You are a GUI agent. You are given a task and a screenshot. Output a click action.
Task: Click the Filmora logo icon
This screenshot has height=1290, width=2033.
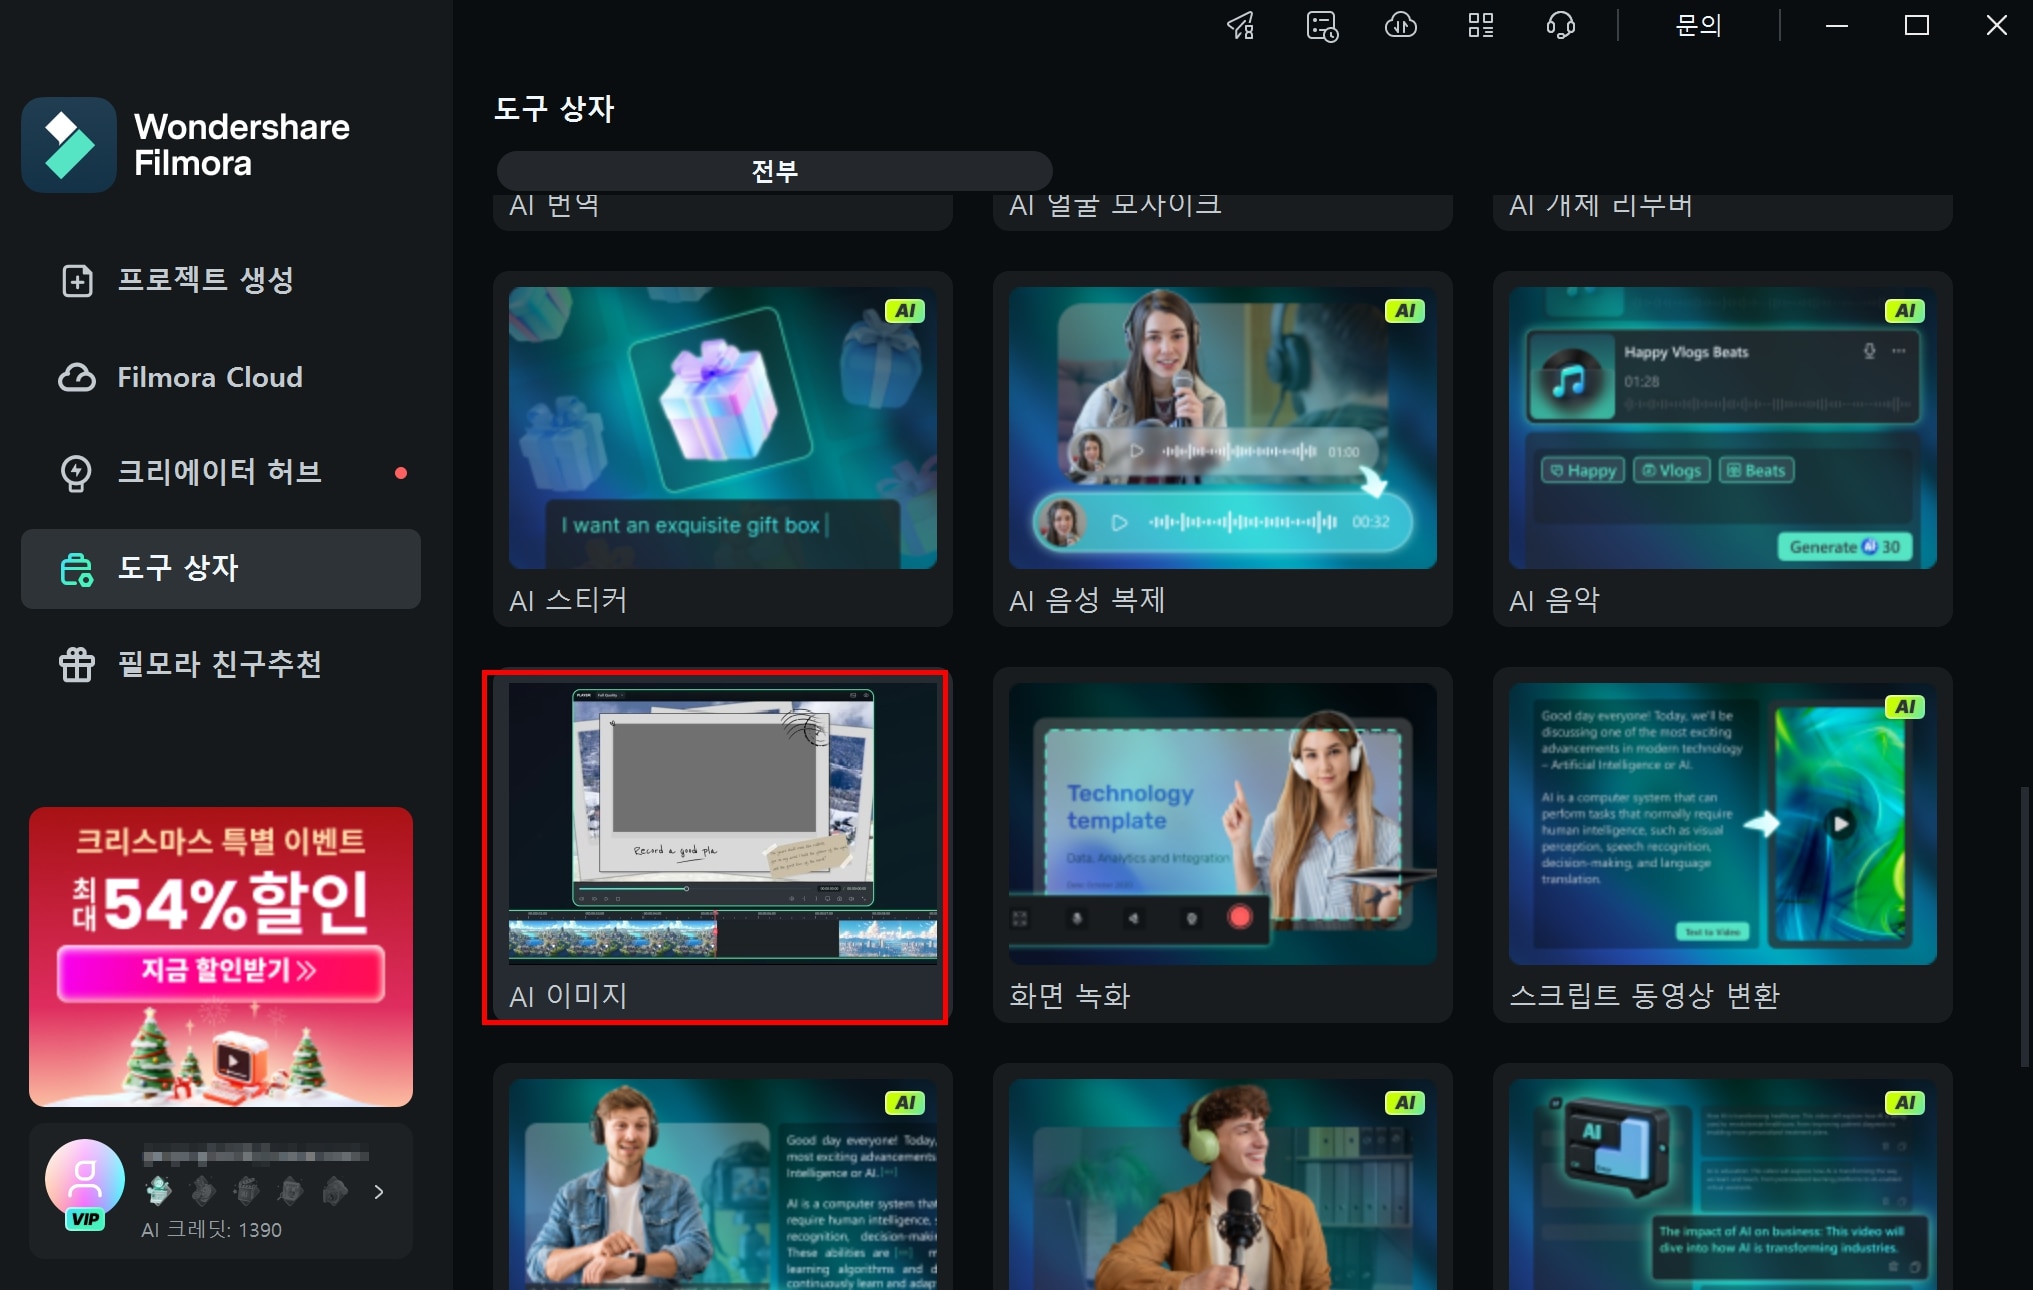point(69,145)
